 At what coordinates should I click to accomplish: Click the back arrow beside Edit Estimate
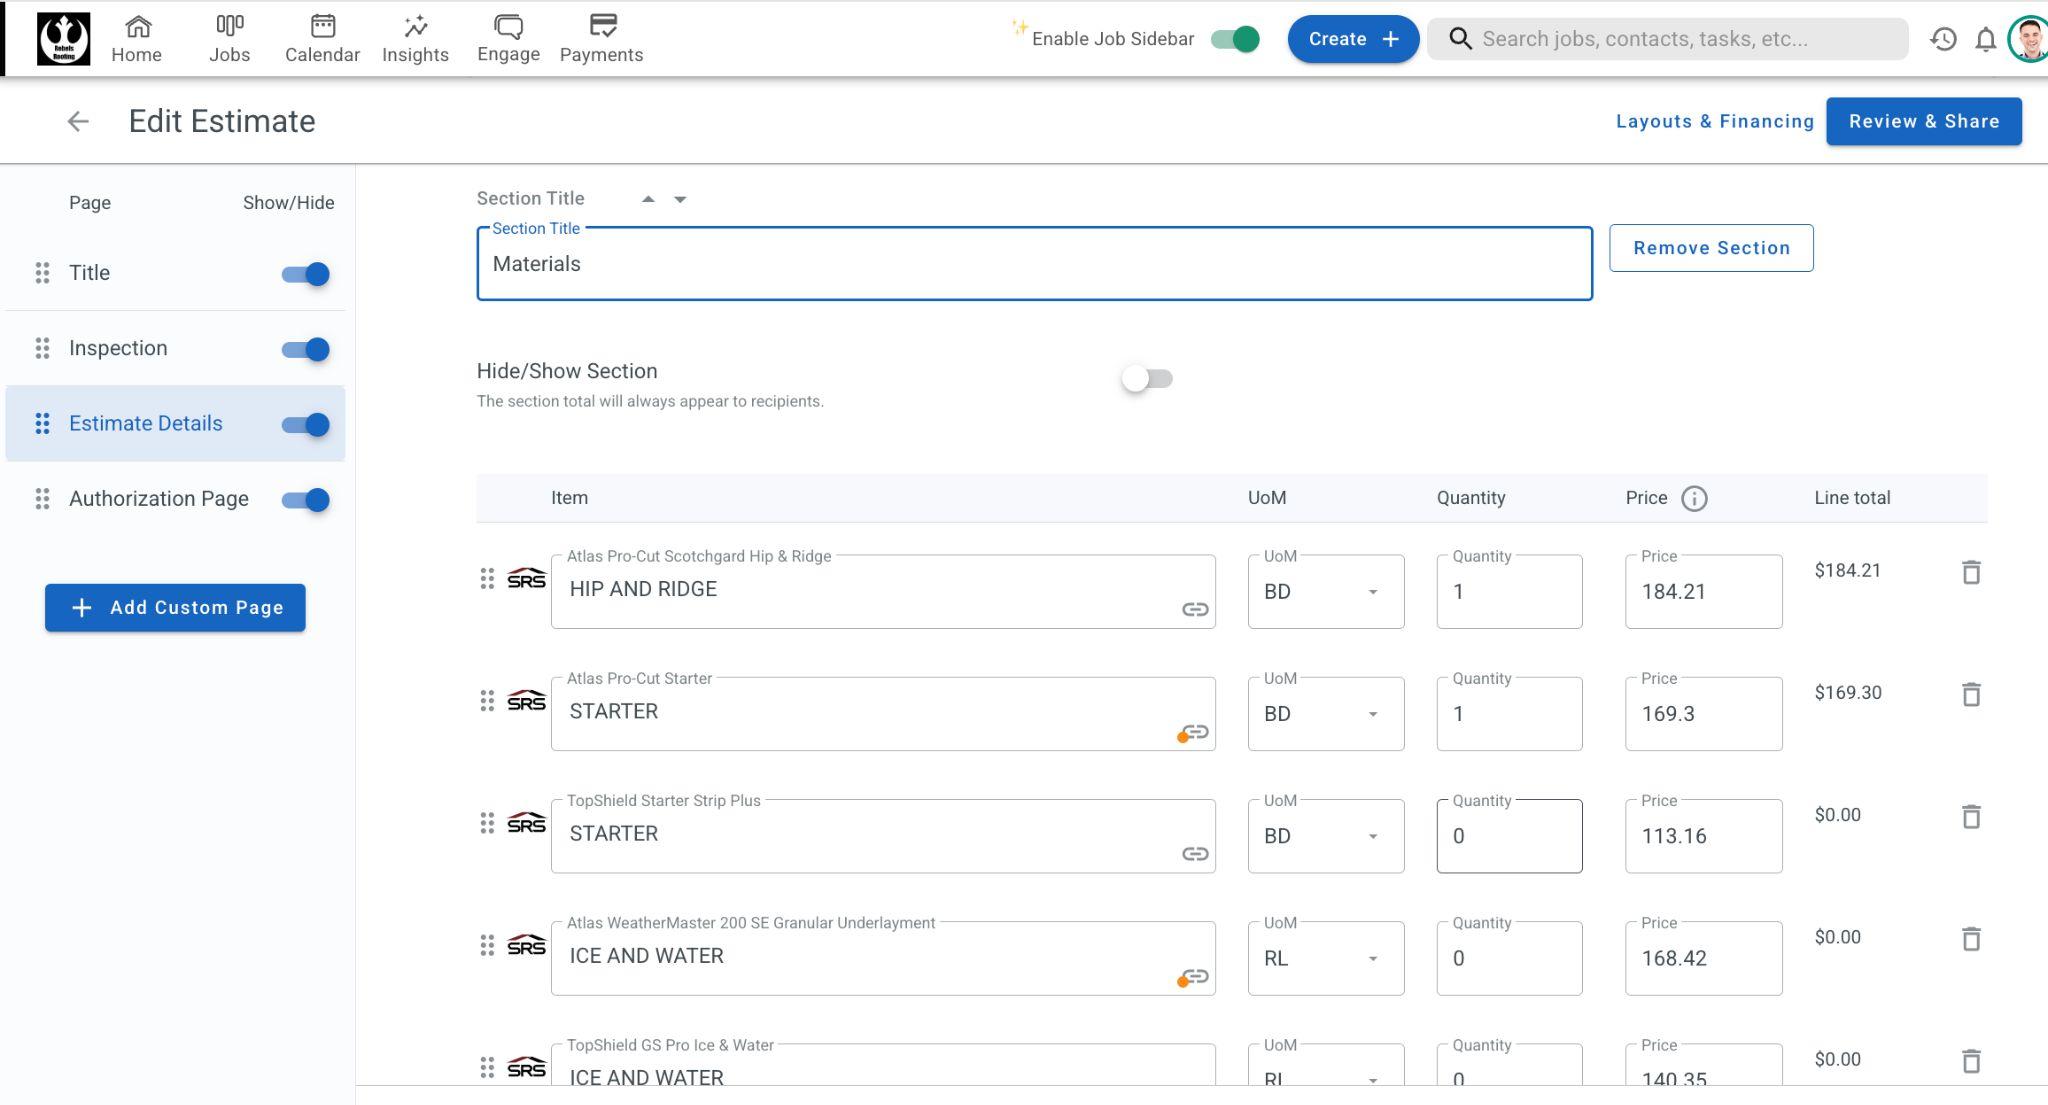(x=77, y=121)
